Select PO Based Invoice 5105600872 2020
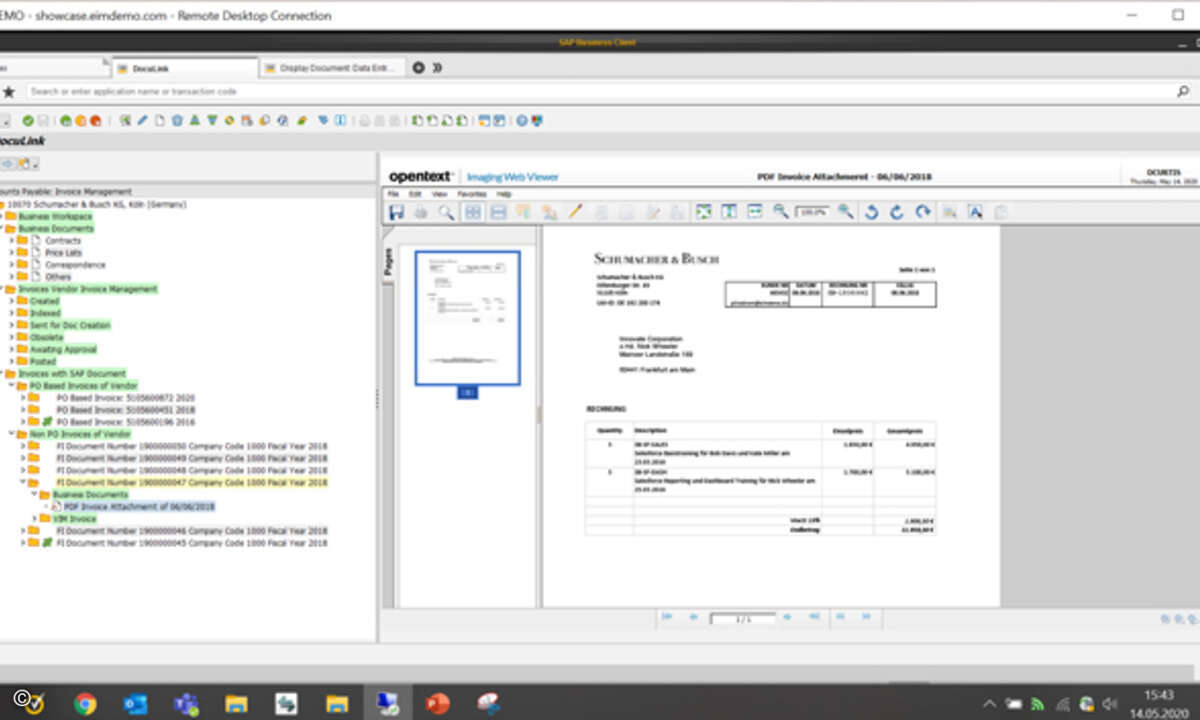 click(125, 398)
